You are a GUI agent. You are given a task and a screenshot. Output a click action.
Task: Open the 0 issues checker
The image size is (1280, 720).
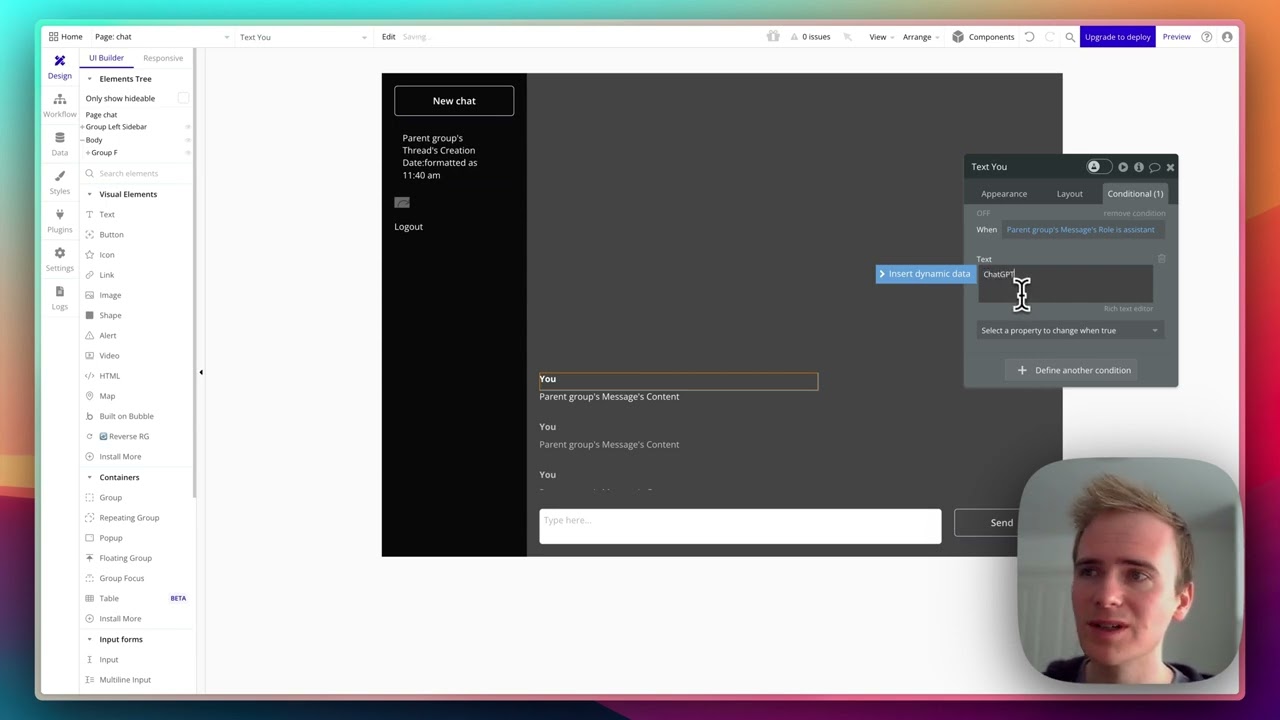(810, 37)
